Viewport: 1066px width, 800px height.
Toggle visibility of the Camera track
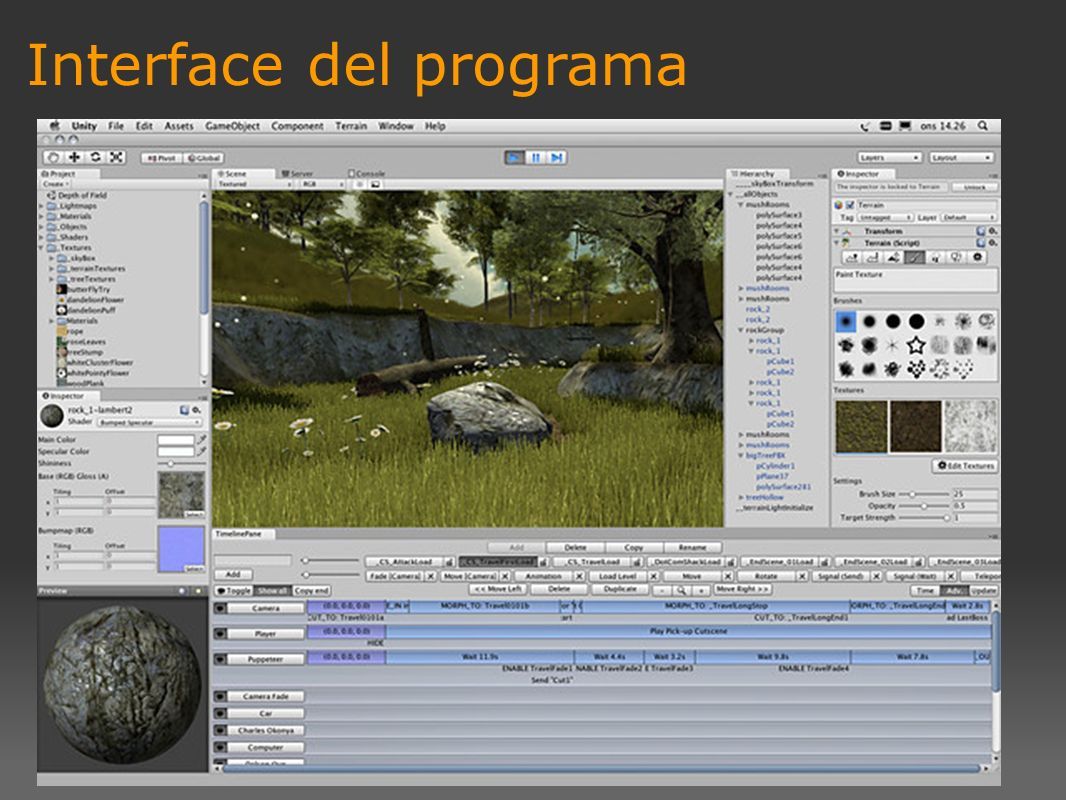point(220,608)
